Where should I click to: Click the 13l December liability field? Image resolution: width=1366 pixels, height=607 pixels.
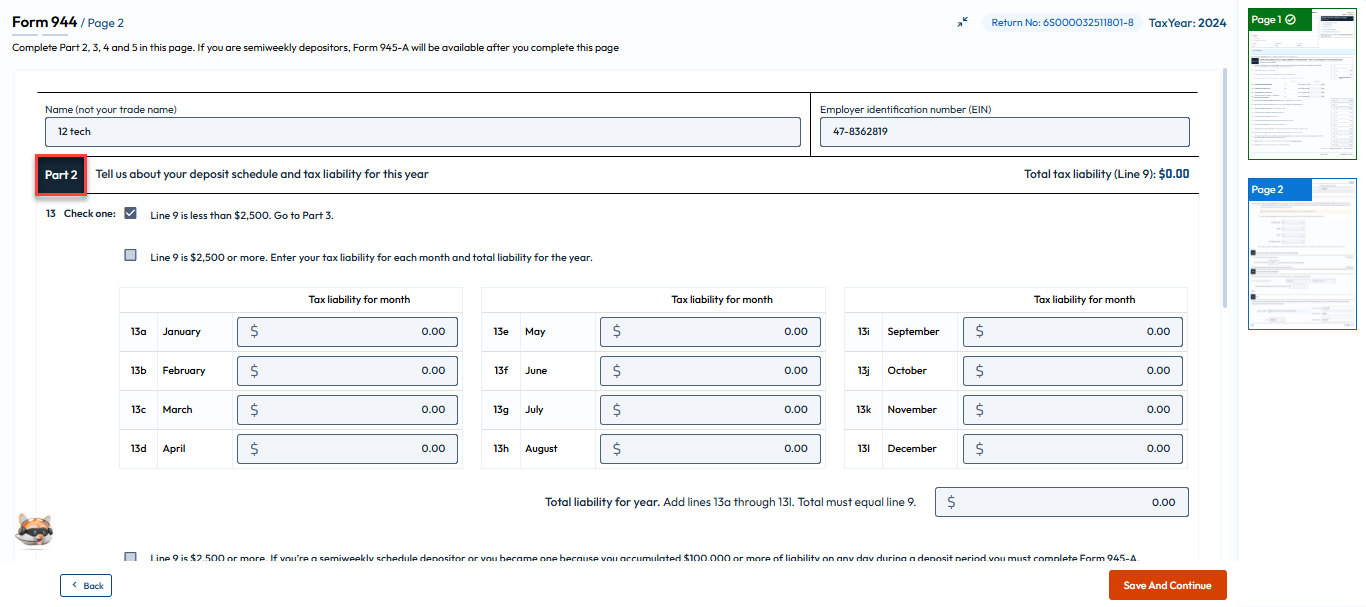(x=1073, y=449)
